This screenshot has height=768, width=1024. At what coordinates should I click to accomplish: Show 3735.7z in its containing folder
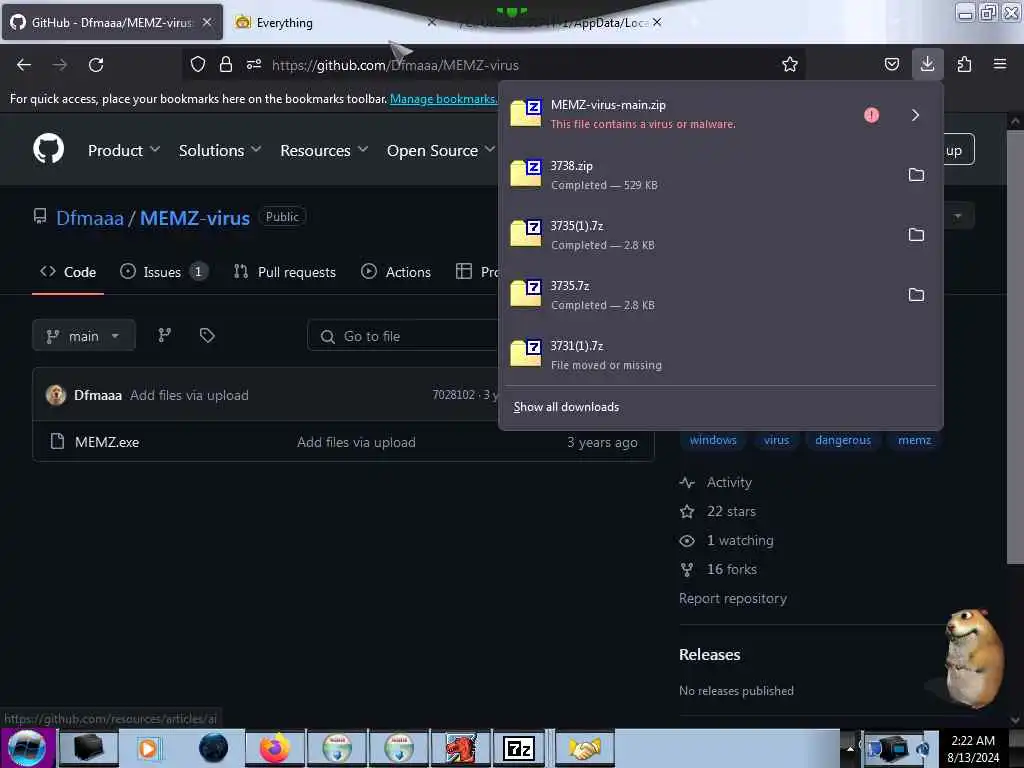(x=916, y=295)
